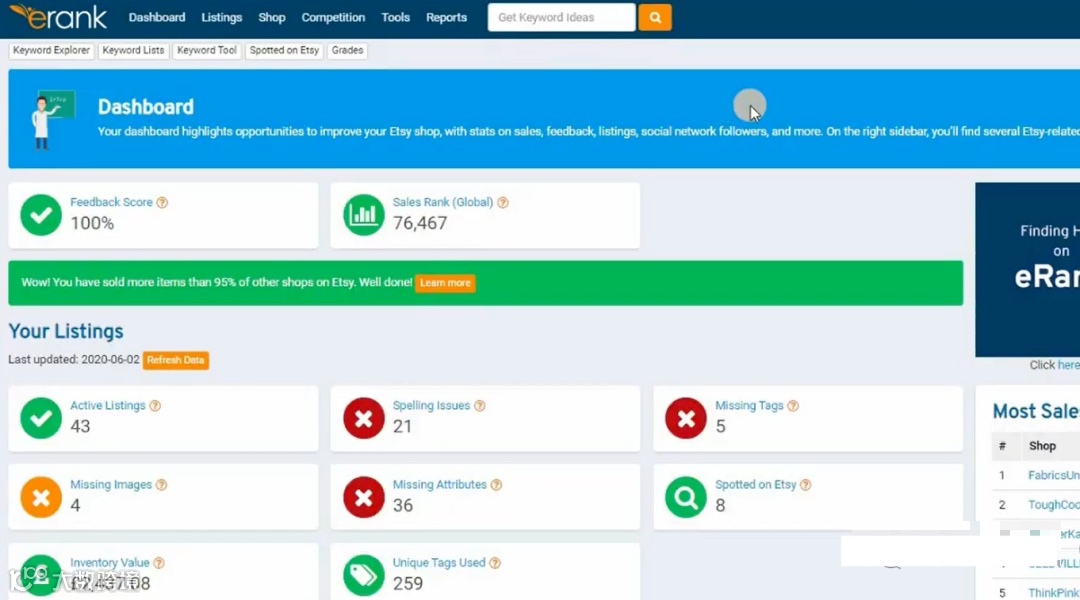Screen dimensions: 1080x600
Task: Open the Missing Attributes link
Action: pos(439,485)
